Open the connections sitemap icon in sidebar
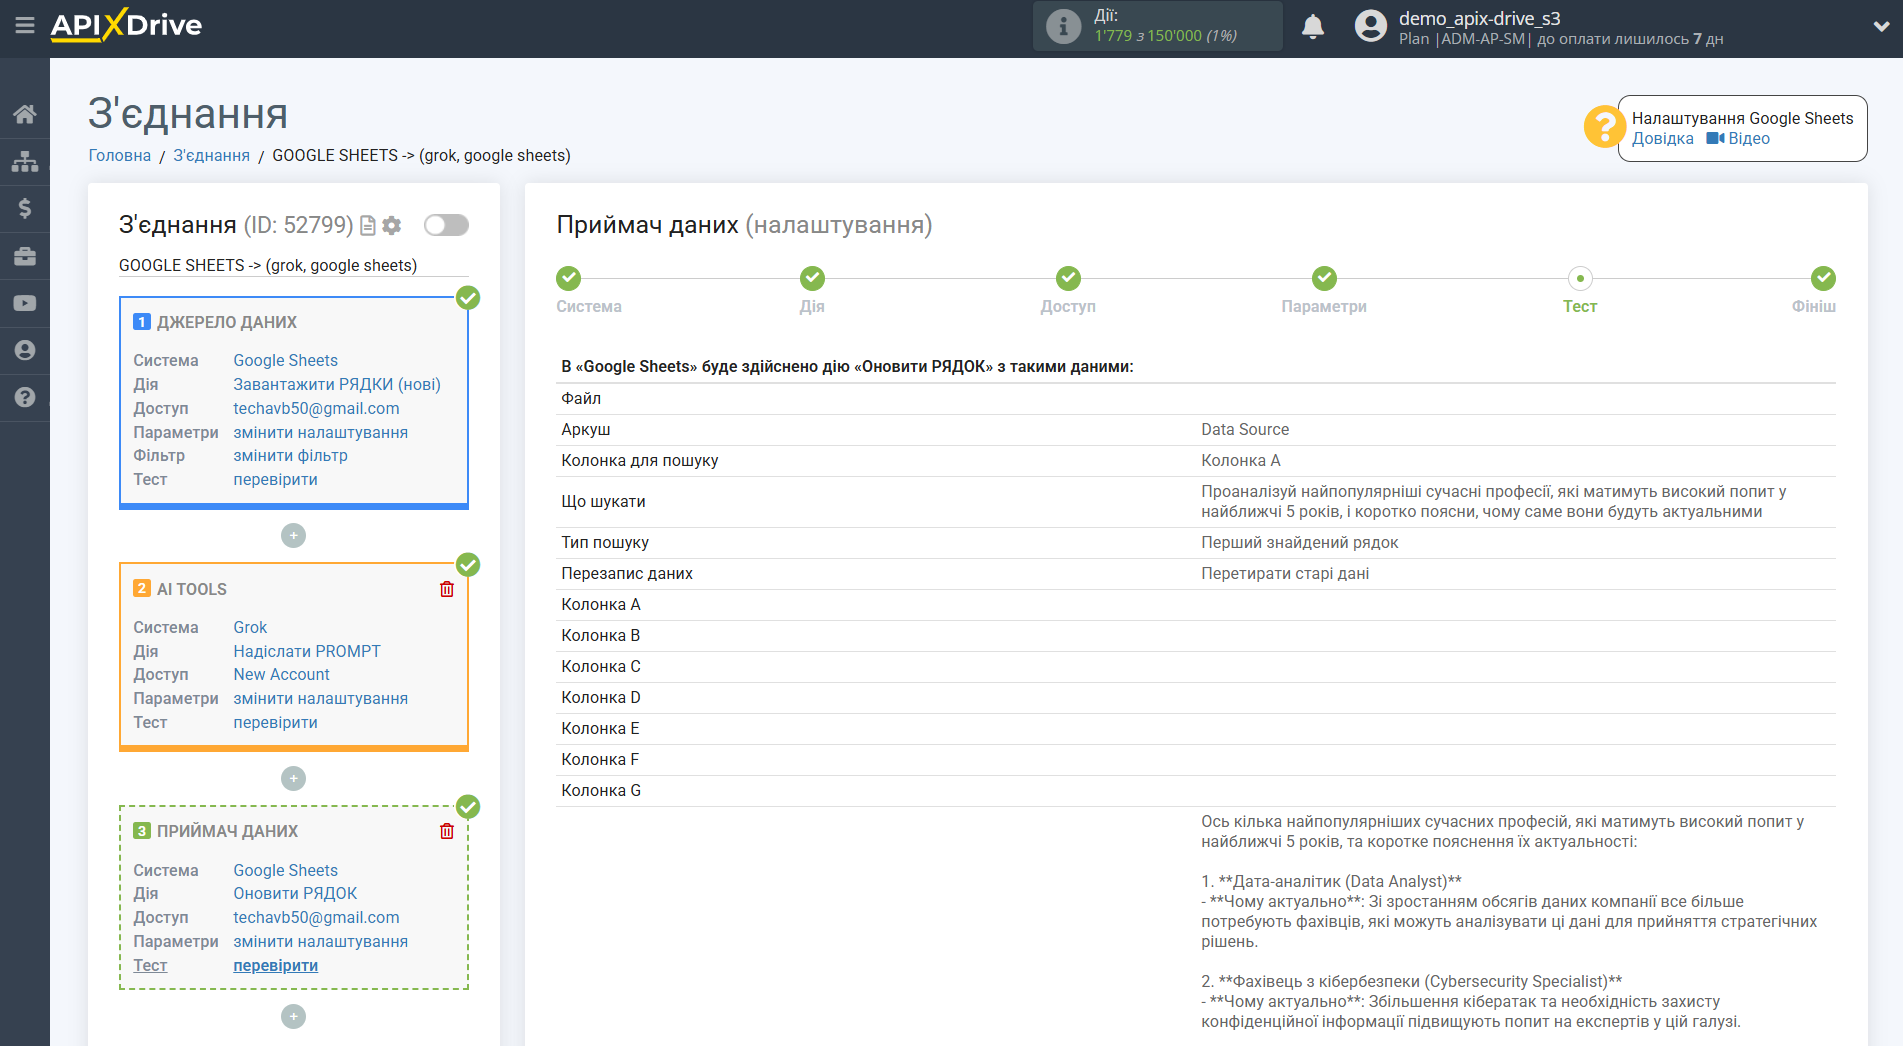This screenshot has height=1046, width=1903. pyautogui.click(x=25, y=161)
